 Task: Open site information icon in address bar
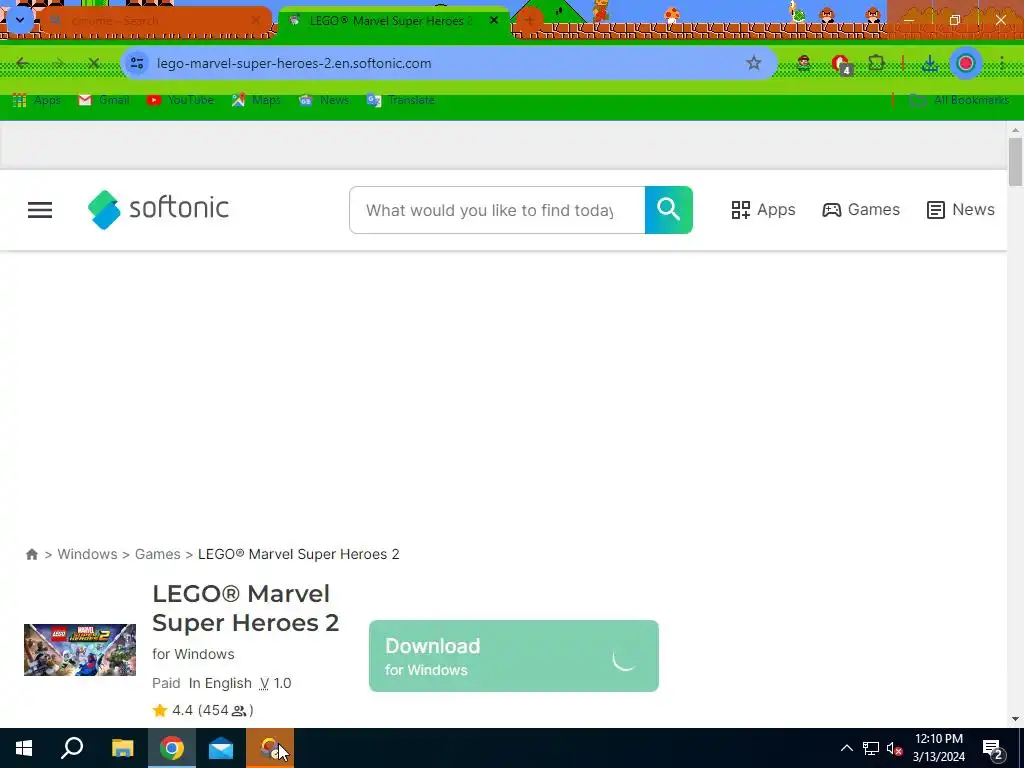[x=136, y=63]
